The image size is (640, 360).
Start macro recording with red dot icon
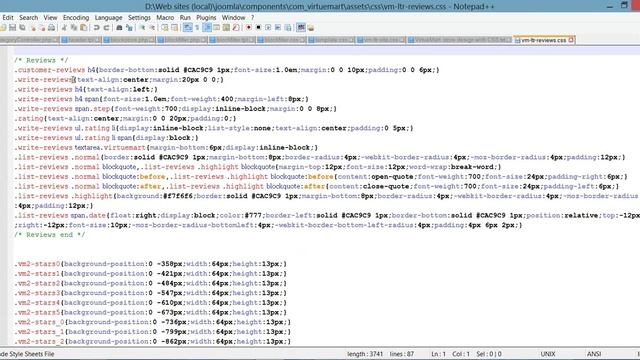248,27
